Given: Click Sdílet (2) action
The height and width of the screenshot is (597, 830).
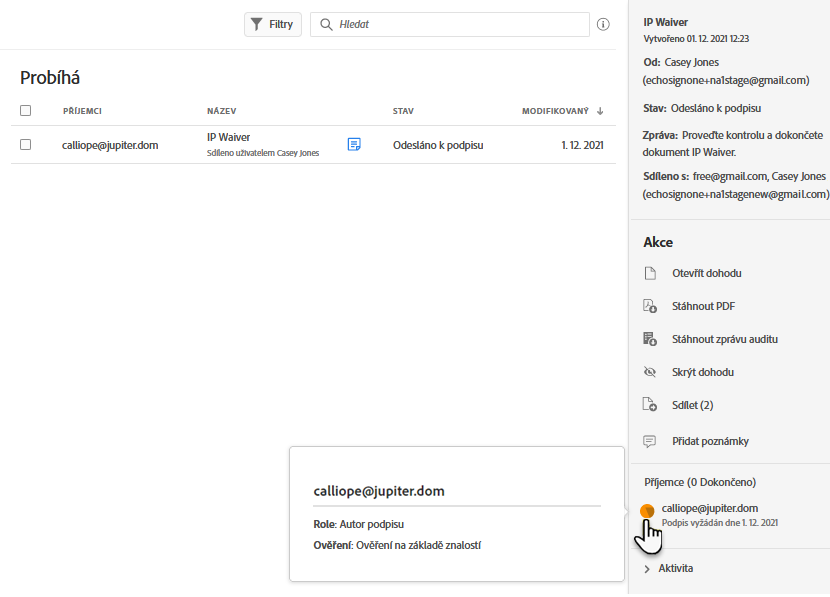Looking at the screenshot, I should pyautogui.click(x=692, y=405).
